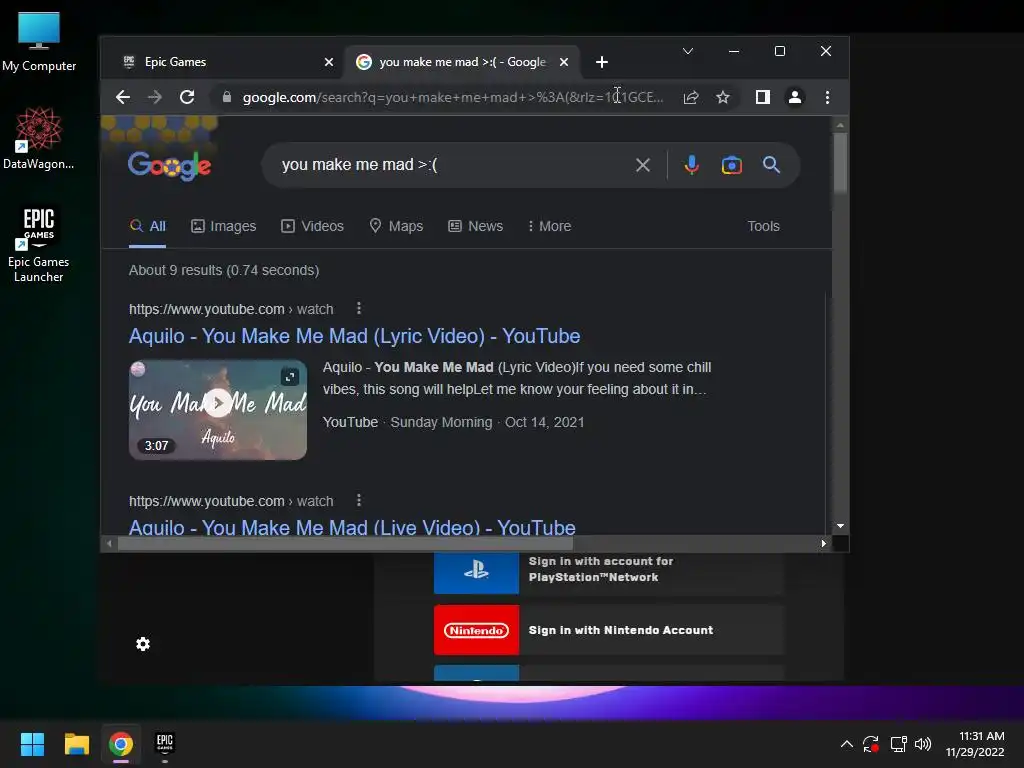Open the volume speaker tray icon
The width and height of the screenshot is (1024, 768).
pos(923,744)
